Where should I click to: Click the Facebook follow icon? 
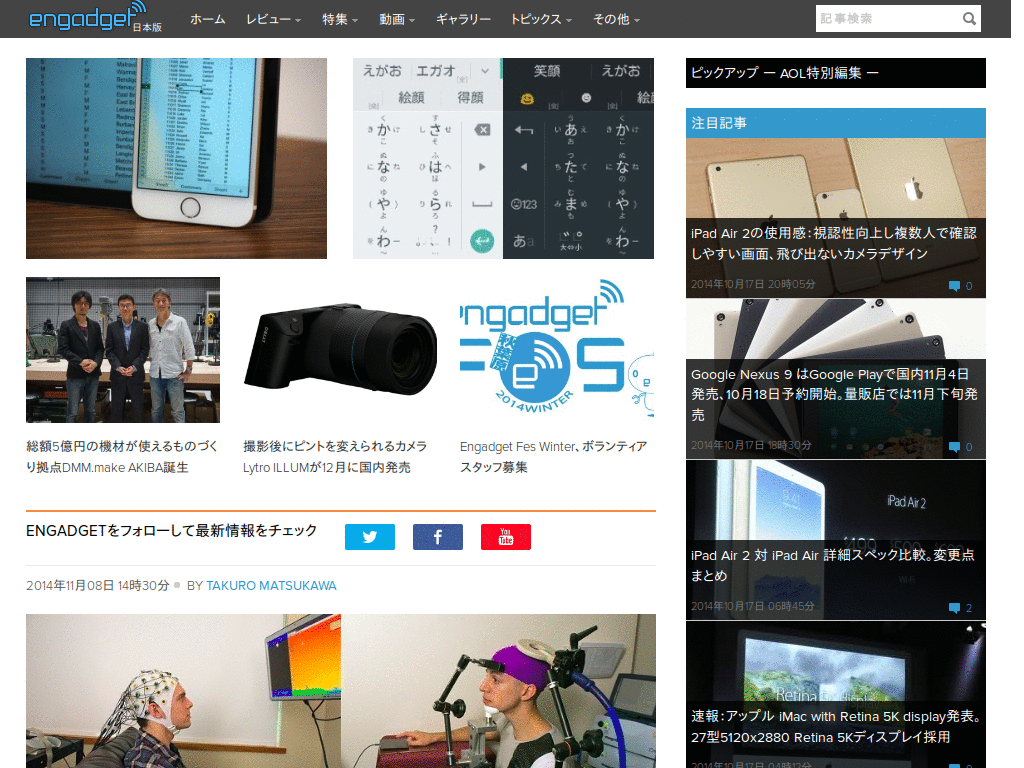click(x=437, y=536)
